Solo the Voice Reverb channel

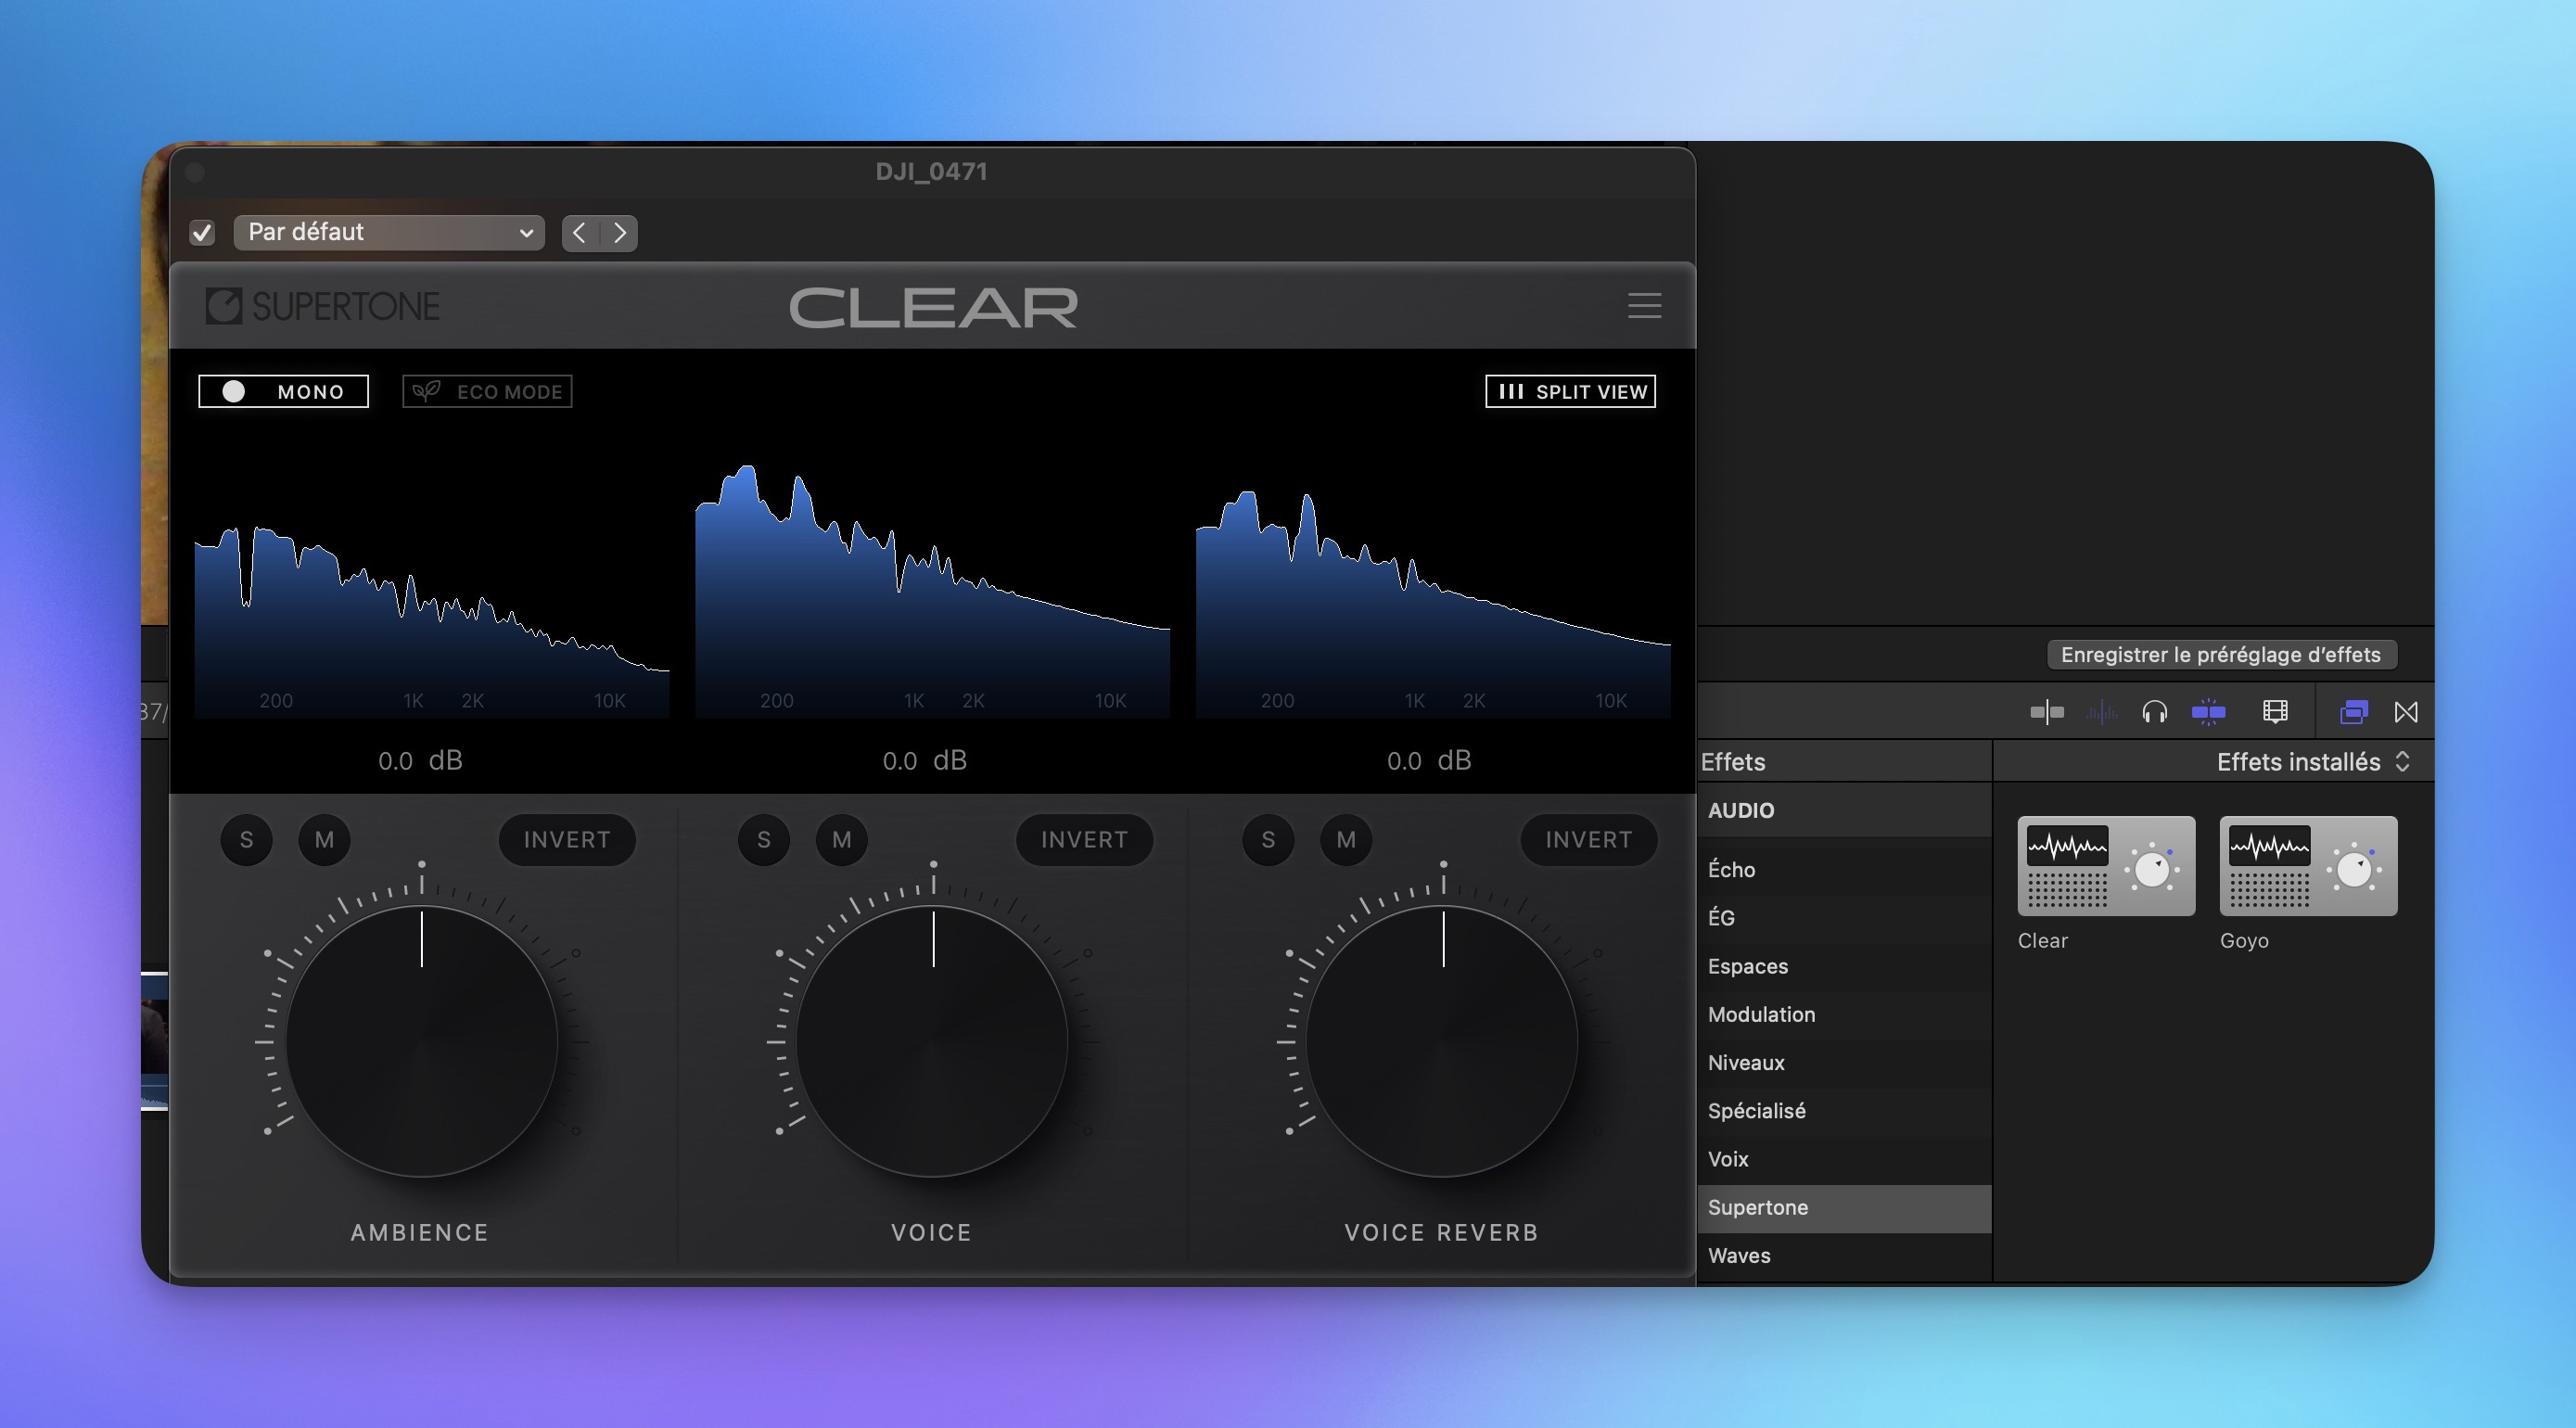coord(1268,840)
